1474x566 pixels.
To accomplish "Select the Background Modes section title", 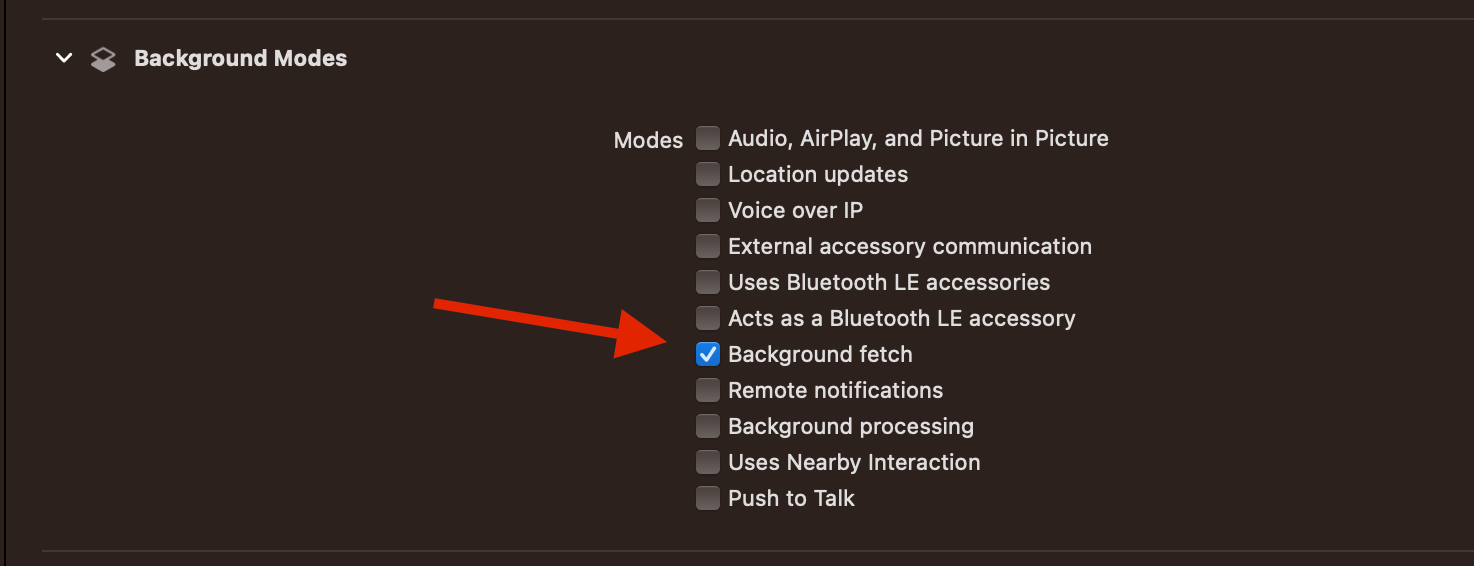I will 241,58.
